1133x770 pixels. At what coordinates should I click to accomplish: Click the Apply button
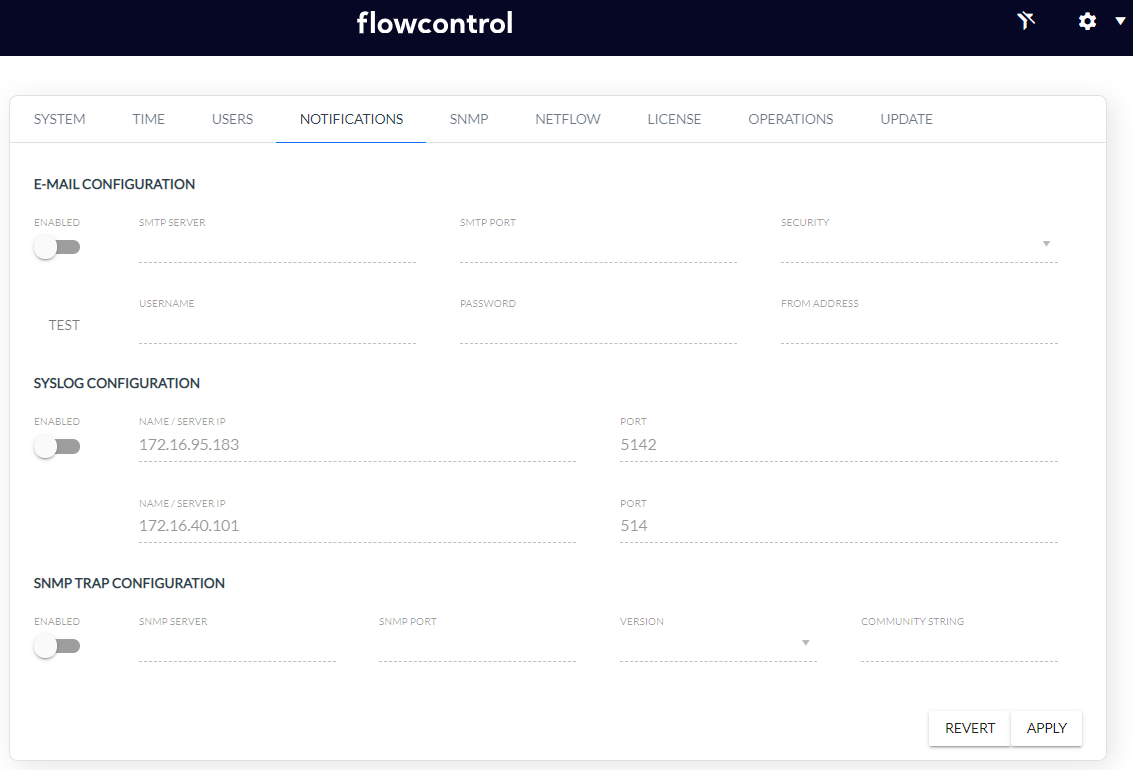pos(1046,728)
